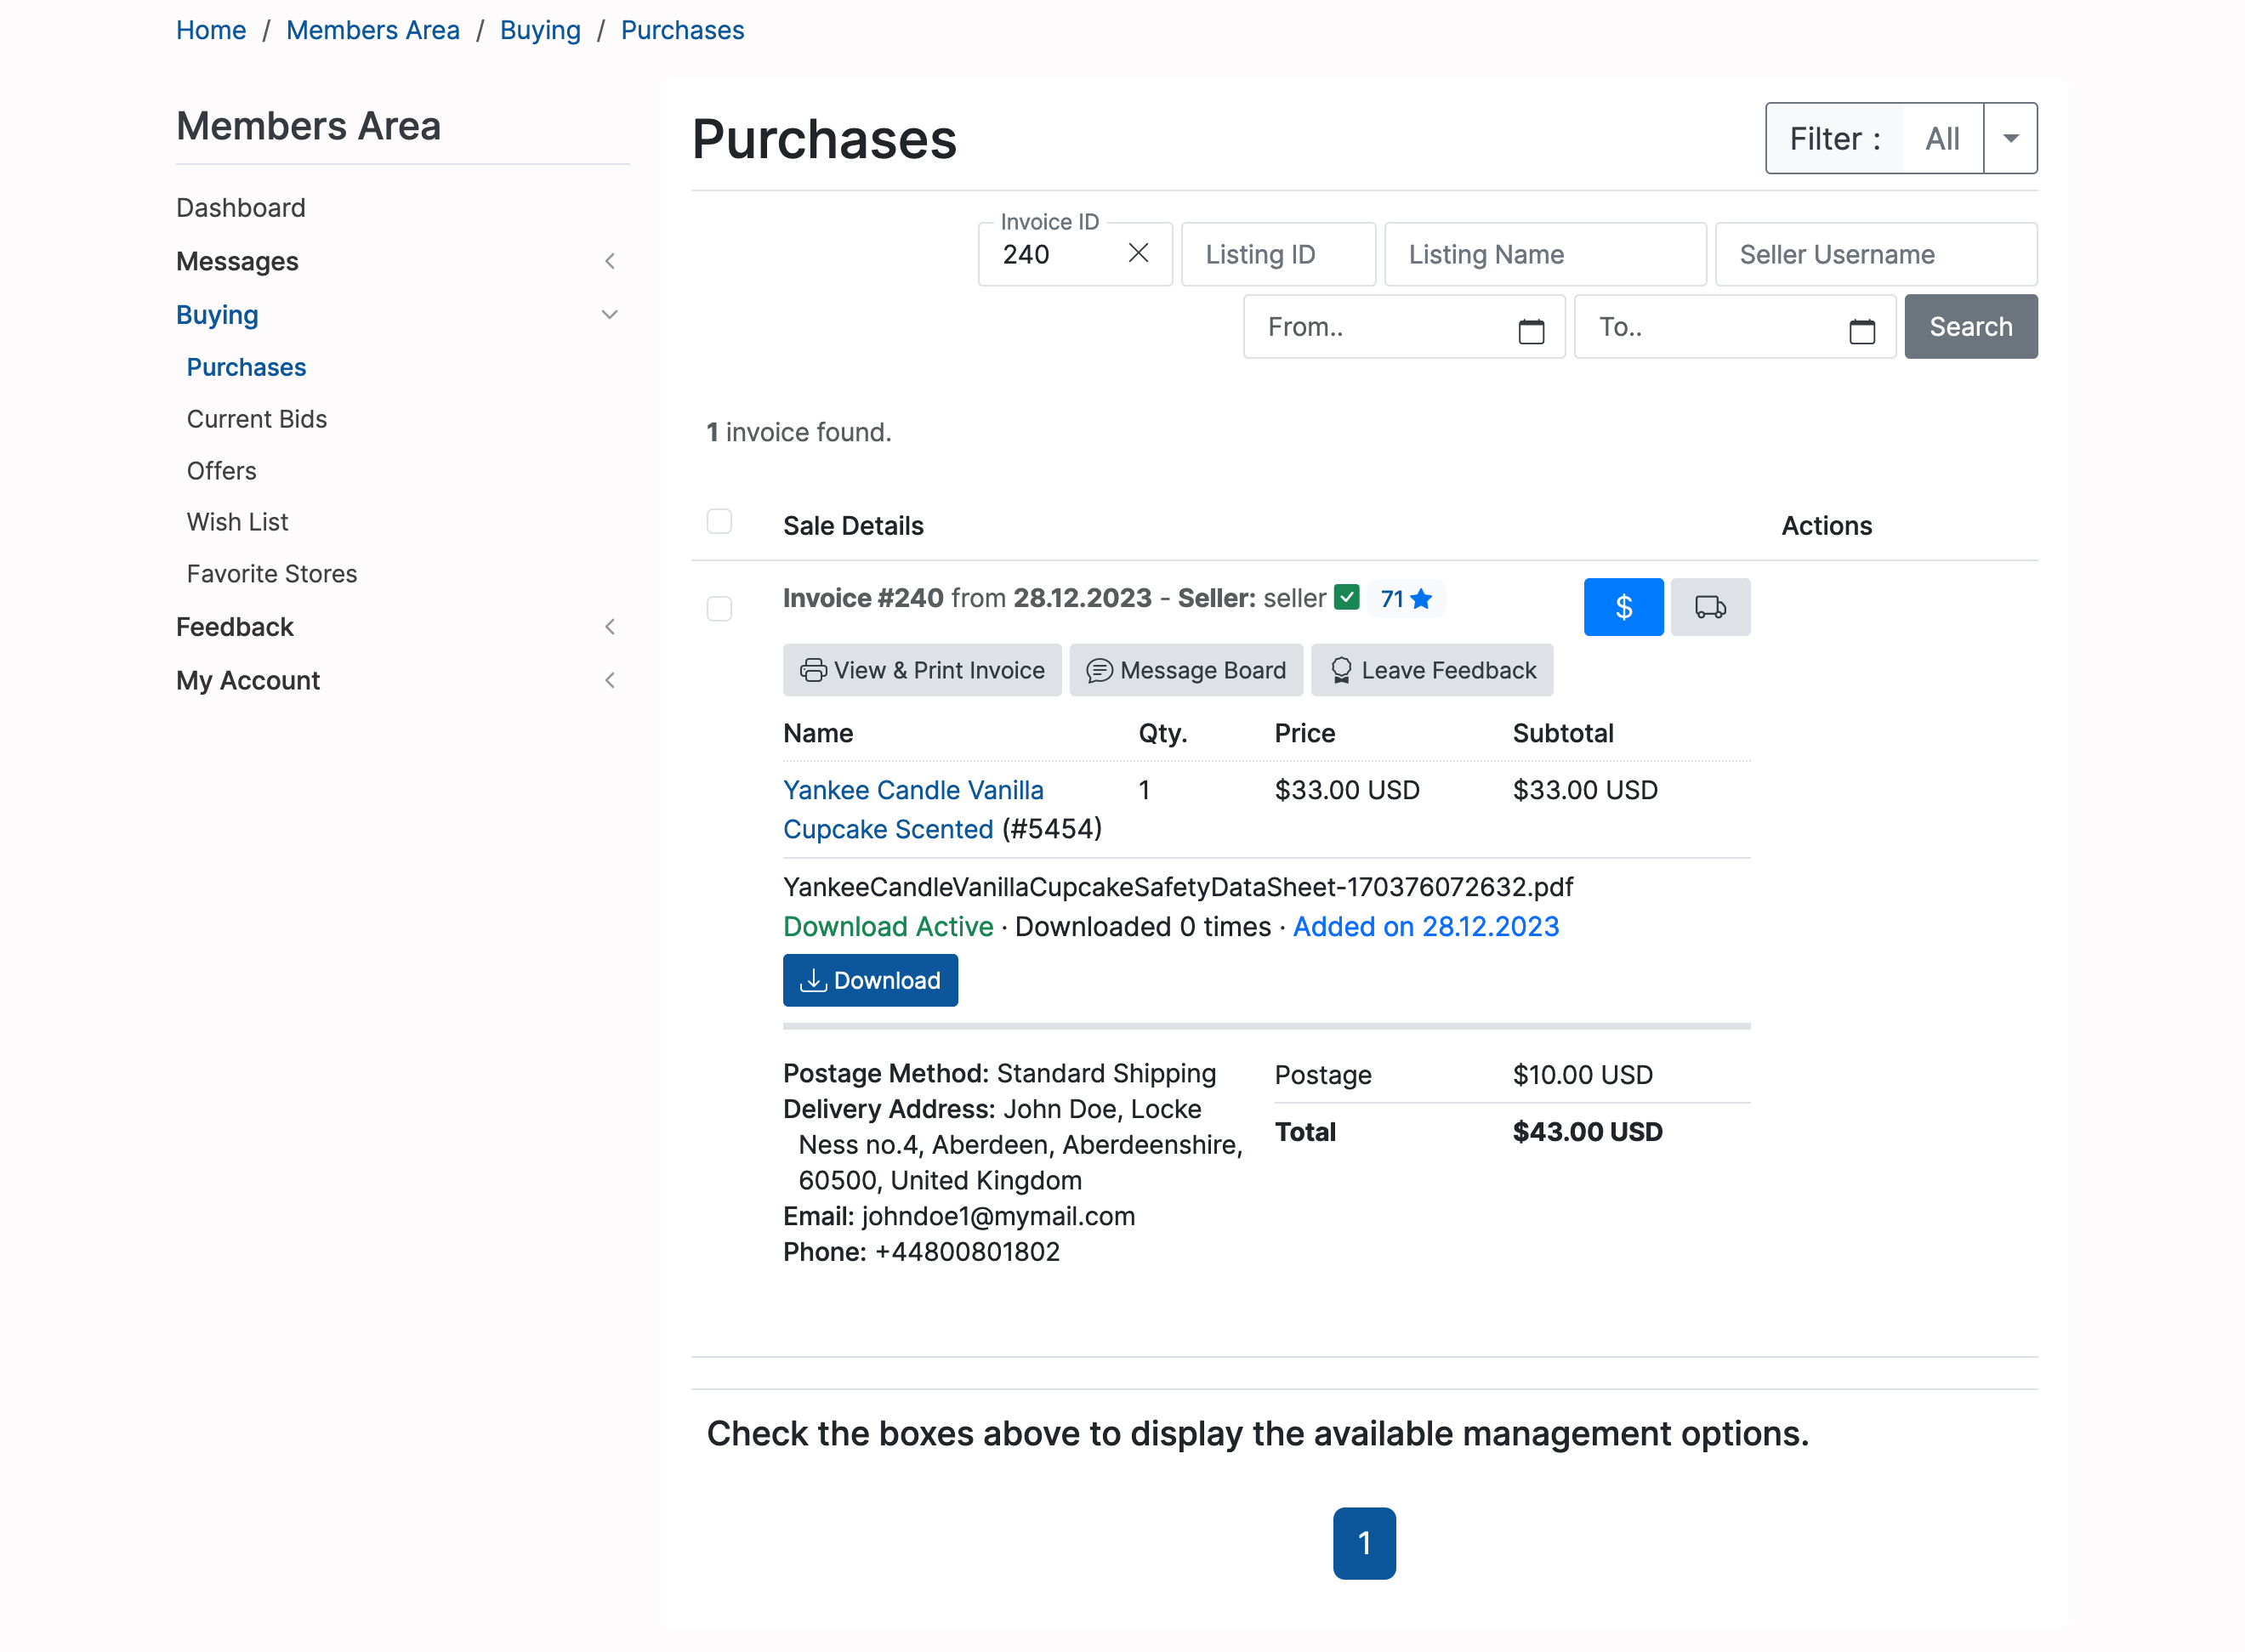Select all invoices checkbox in header
Viewport: 2245px width, 1652px height.
pos(719,521)
